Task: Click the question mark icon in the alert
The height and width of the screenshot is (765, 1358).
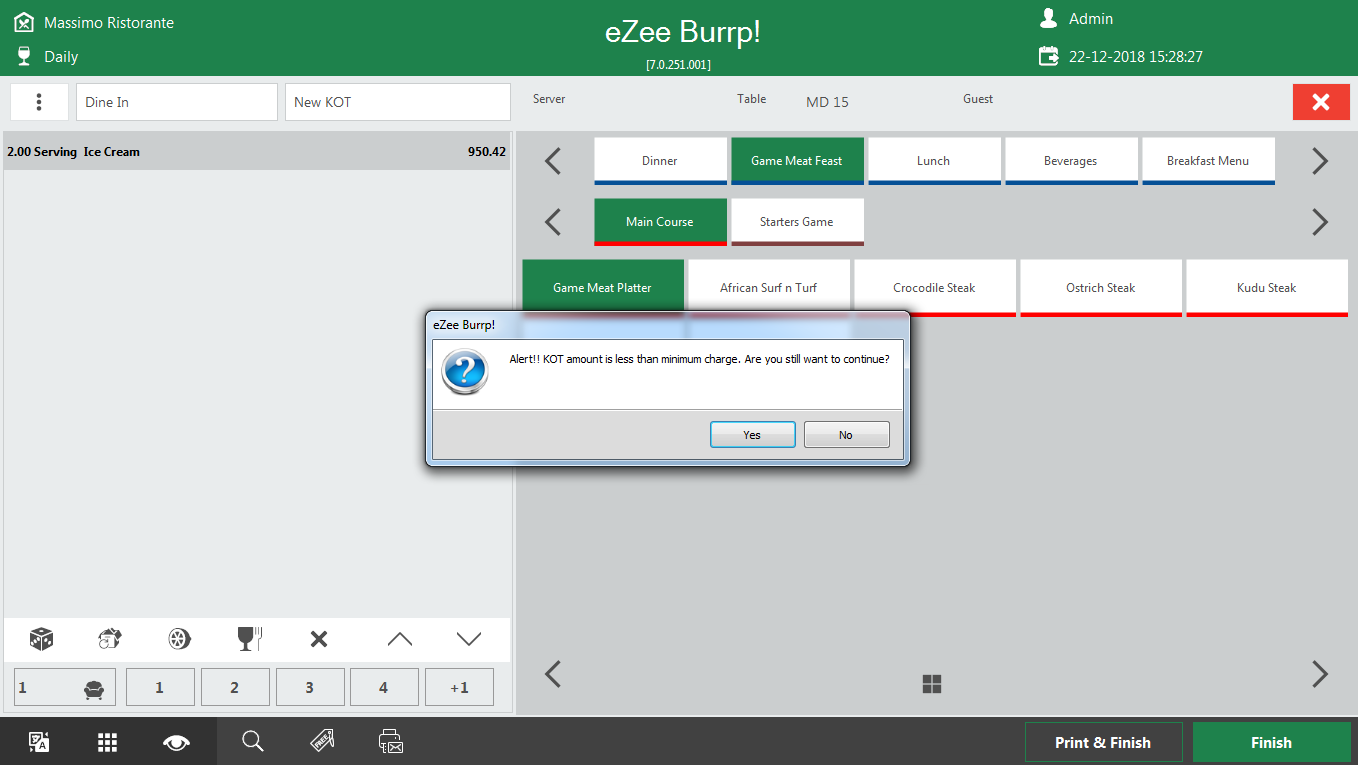Action: click(x=464, y=372)
